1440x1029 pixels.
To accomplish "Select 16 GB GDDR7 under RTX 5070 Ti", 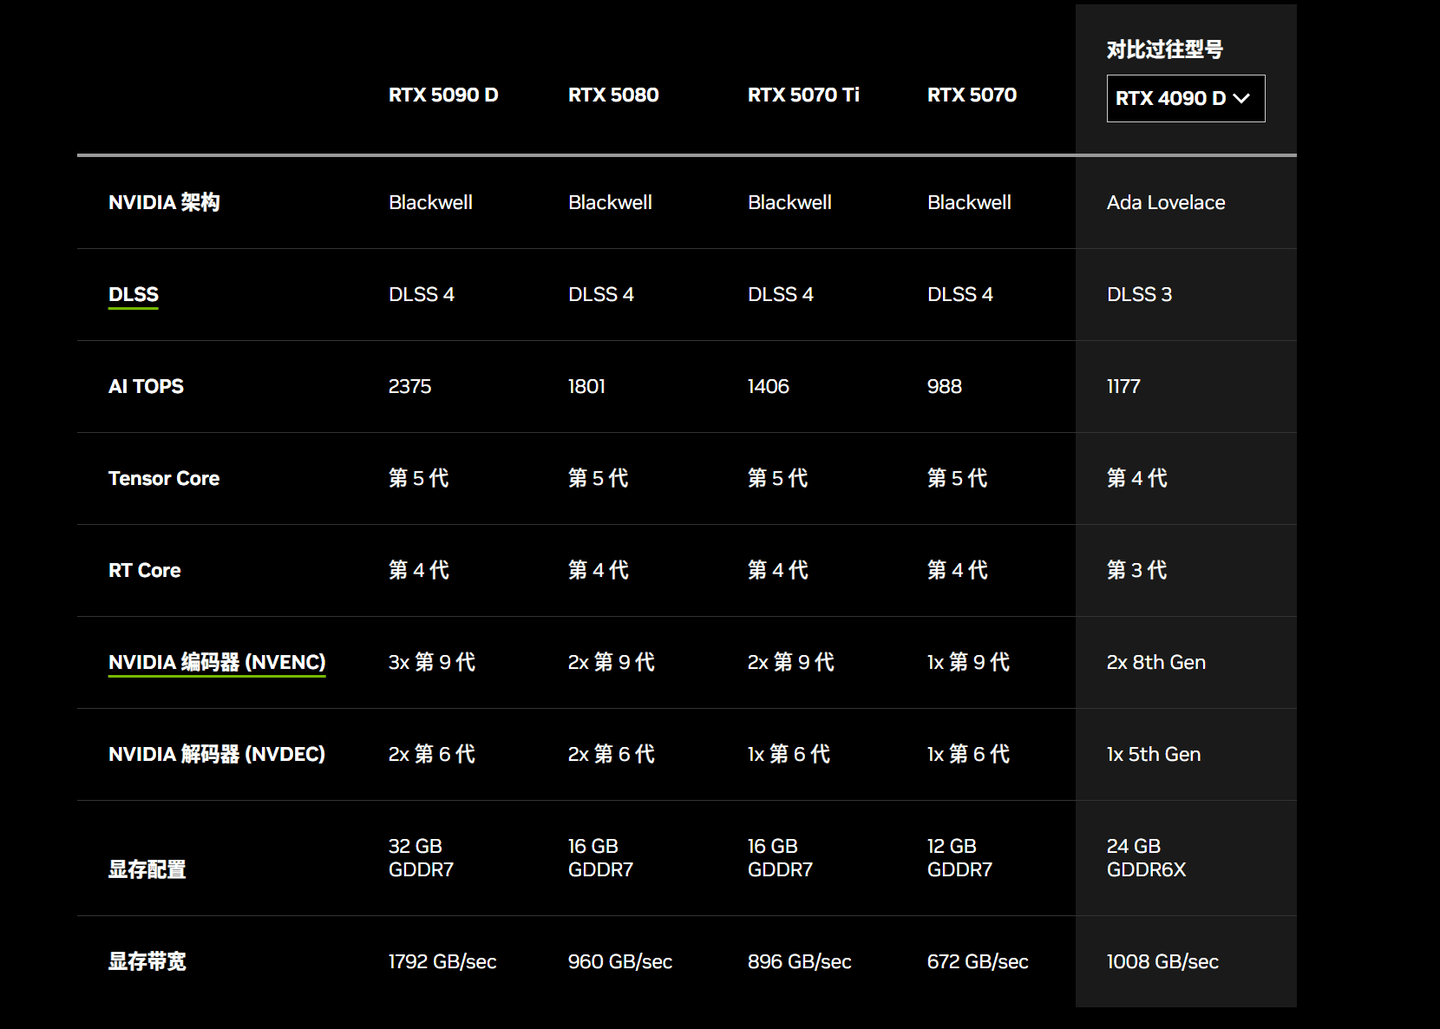I will 780,858.
